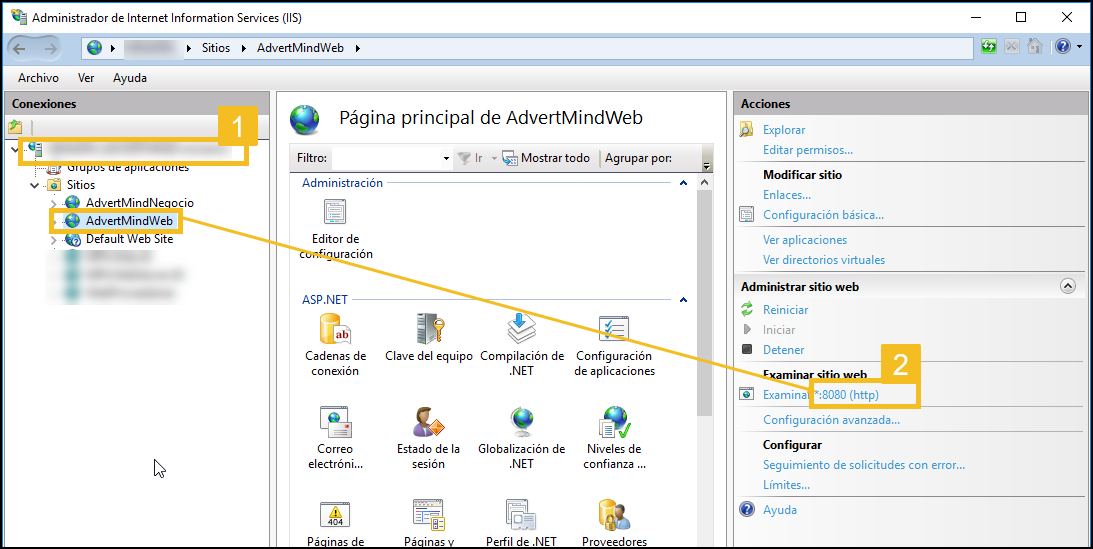Open the Filtro dropdown arrow
1093x549 pixels.
coord(447,159)
